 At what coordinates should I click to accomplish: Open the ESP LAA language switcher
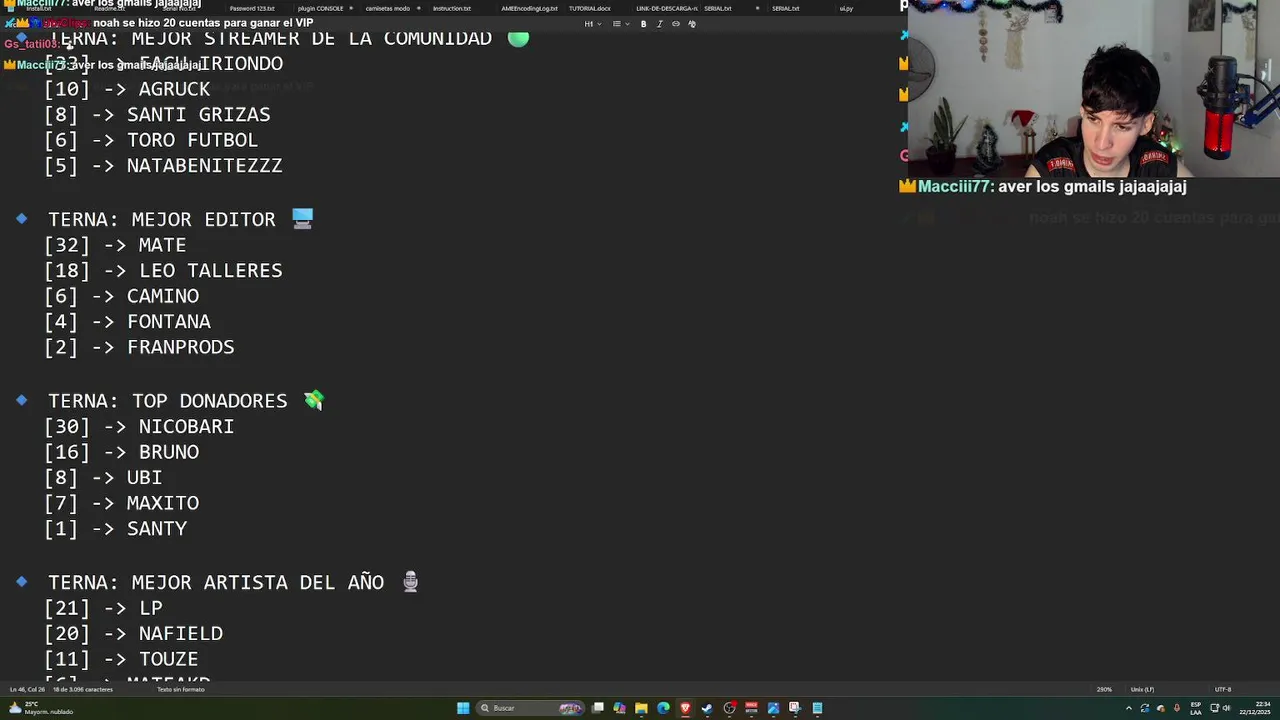(1196, 708)
